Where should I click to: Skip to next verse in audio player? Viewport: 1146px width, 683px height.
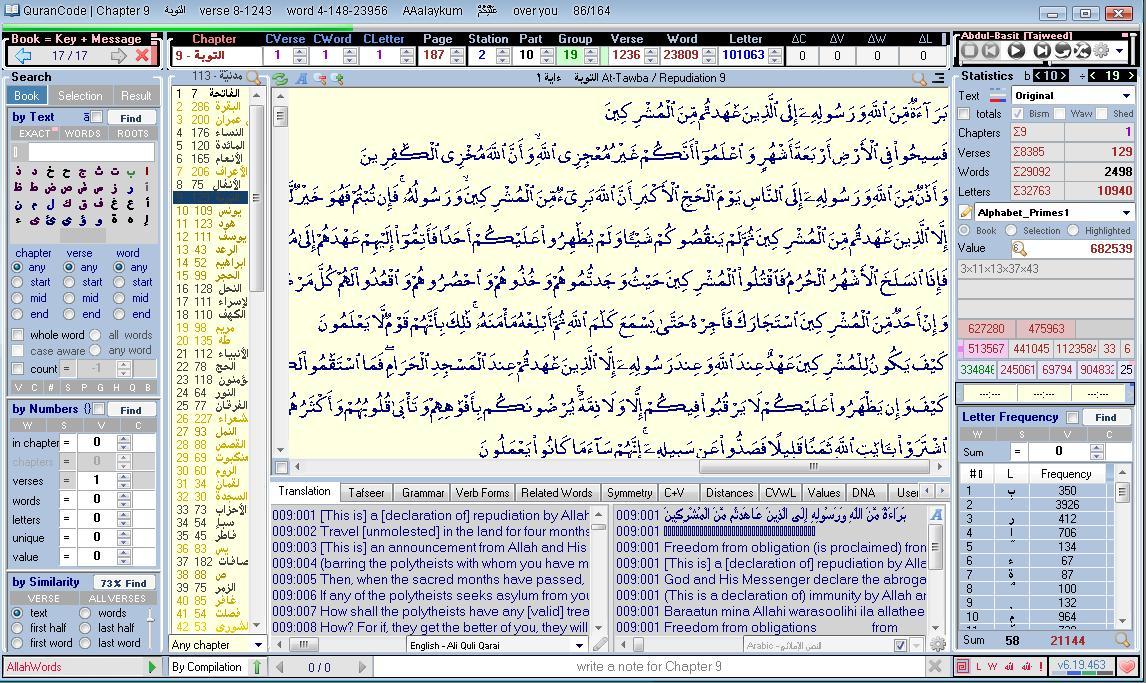point(1040,50)
